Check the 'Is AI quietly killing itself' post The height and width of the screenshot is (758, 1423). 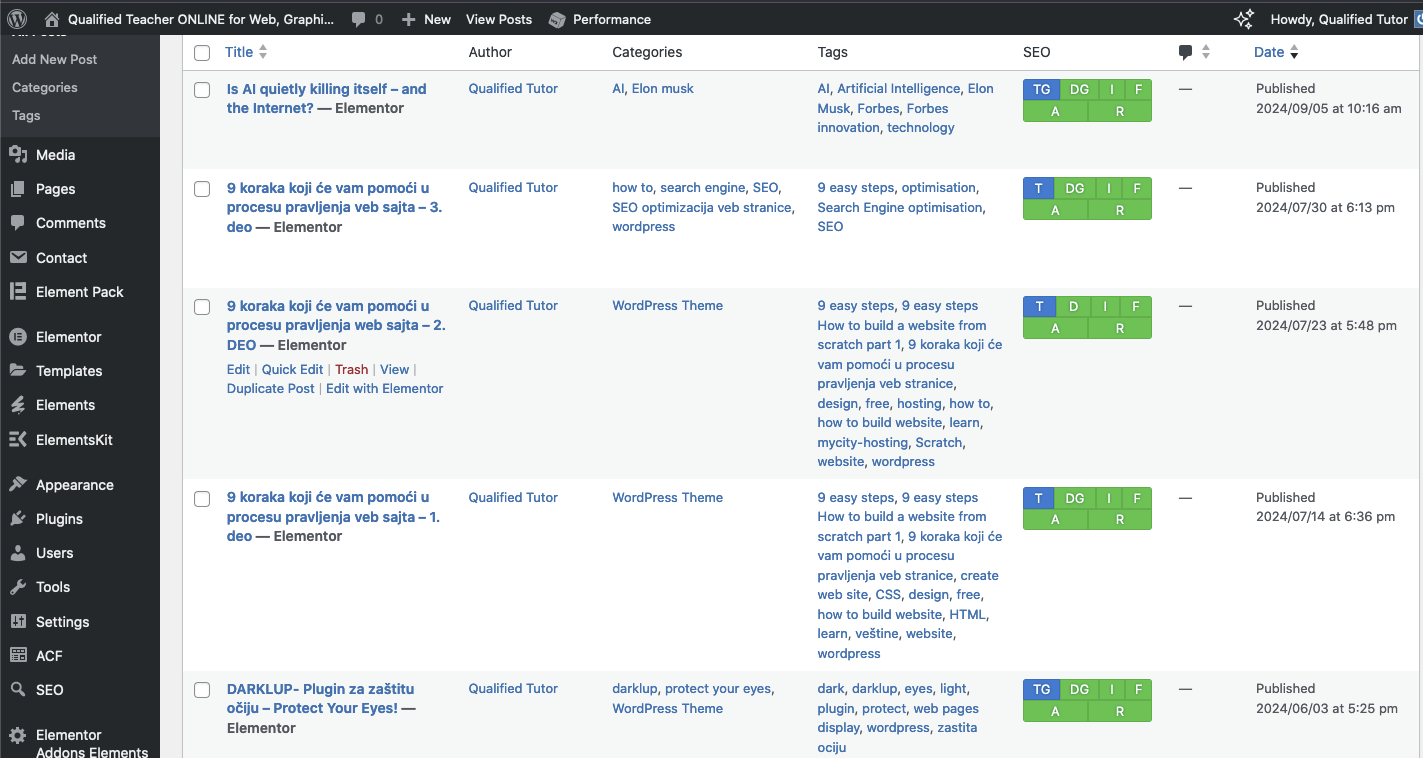202,90
